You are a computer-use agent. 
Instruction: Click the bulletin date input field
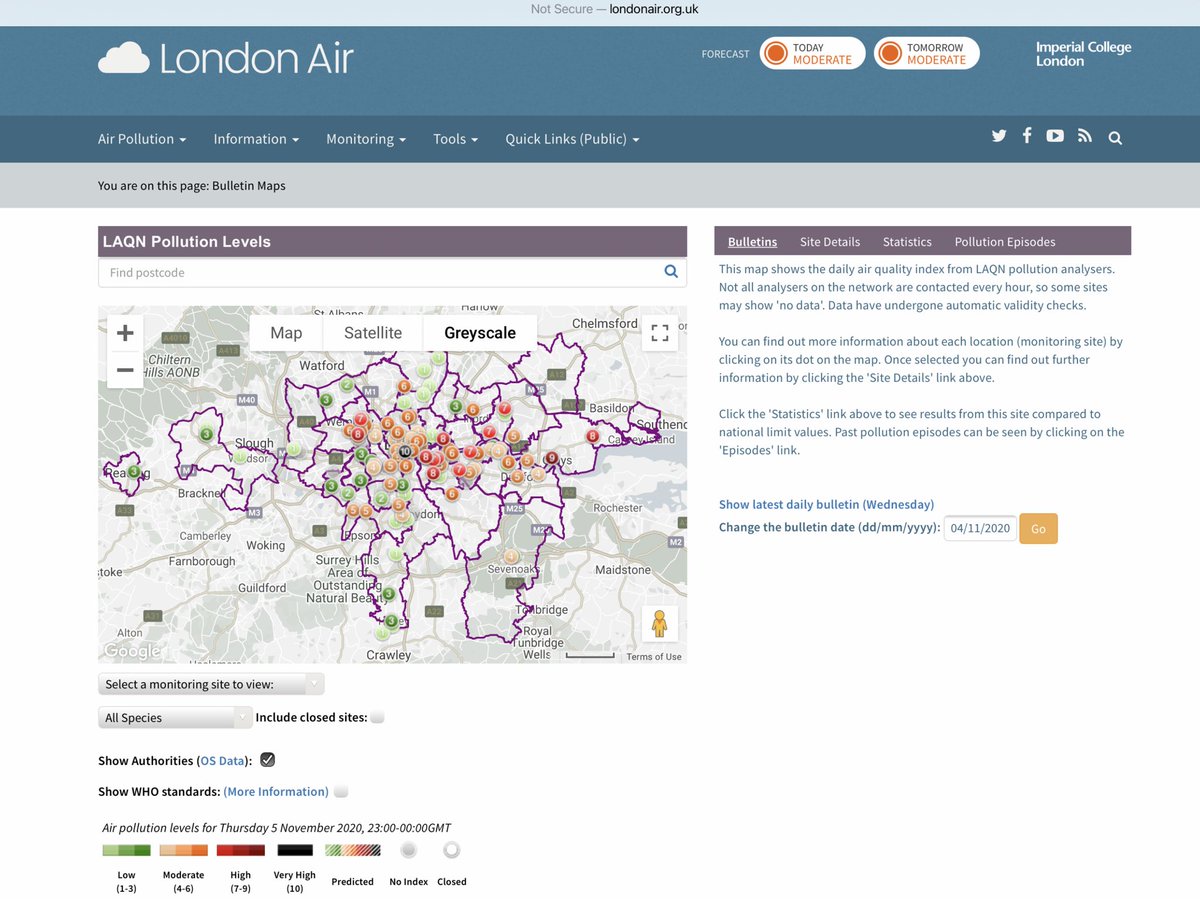tap(980, 528)
